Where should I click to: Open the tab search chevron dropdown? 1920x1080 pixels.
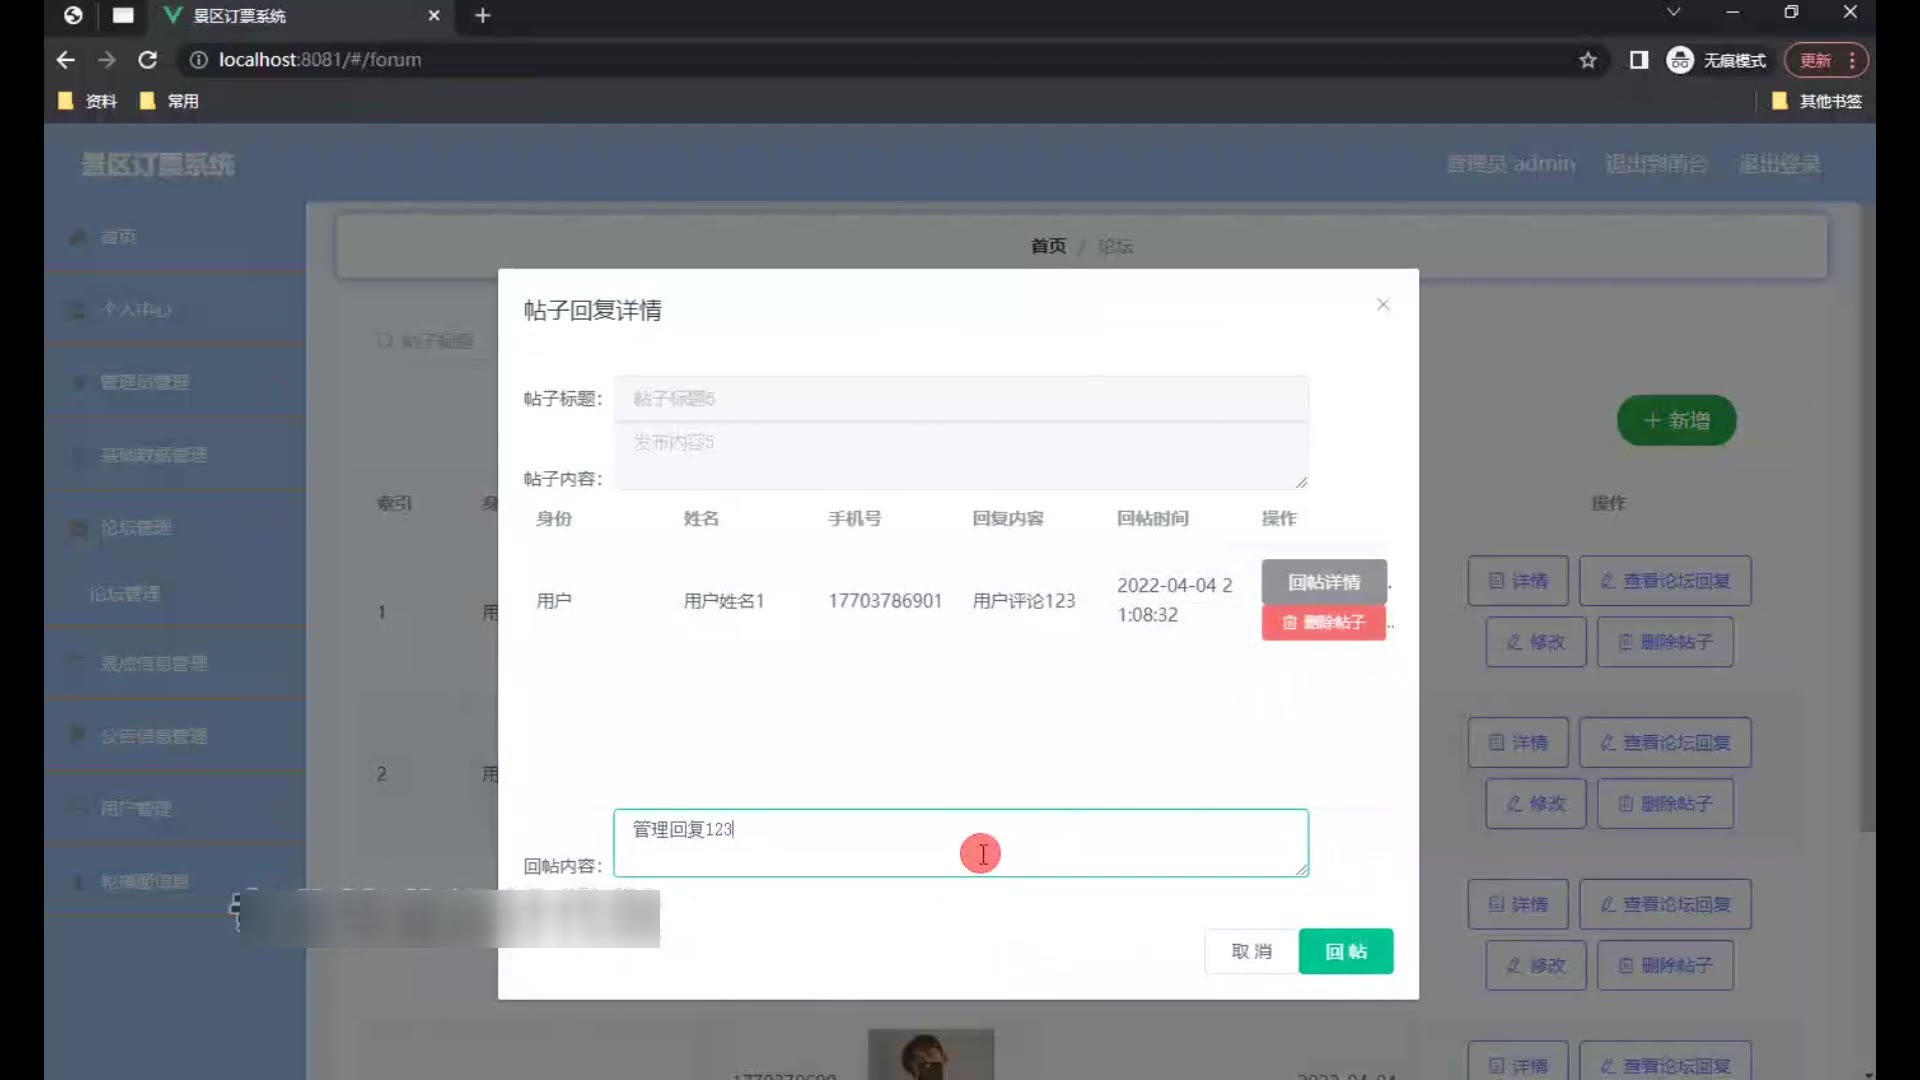coord(1673,12)
